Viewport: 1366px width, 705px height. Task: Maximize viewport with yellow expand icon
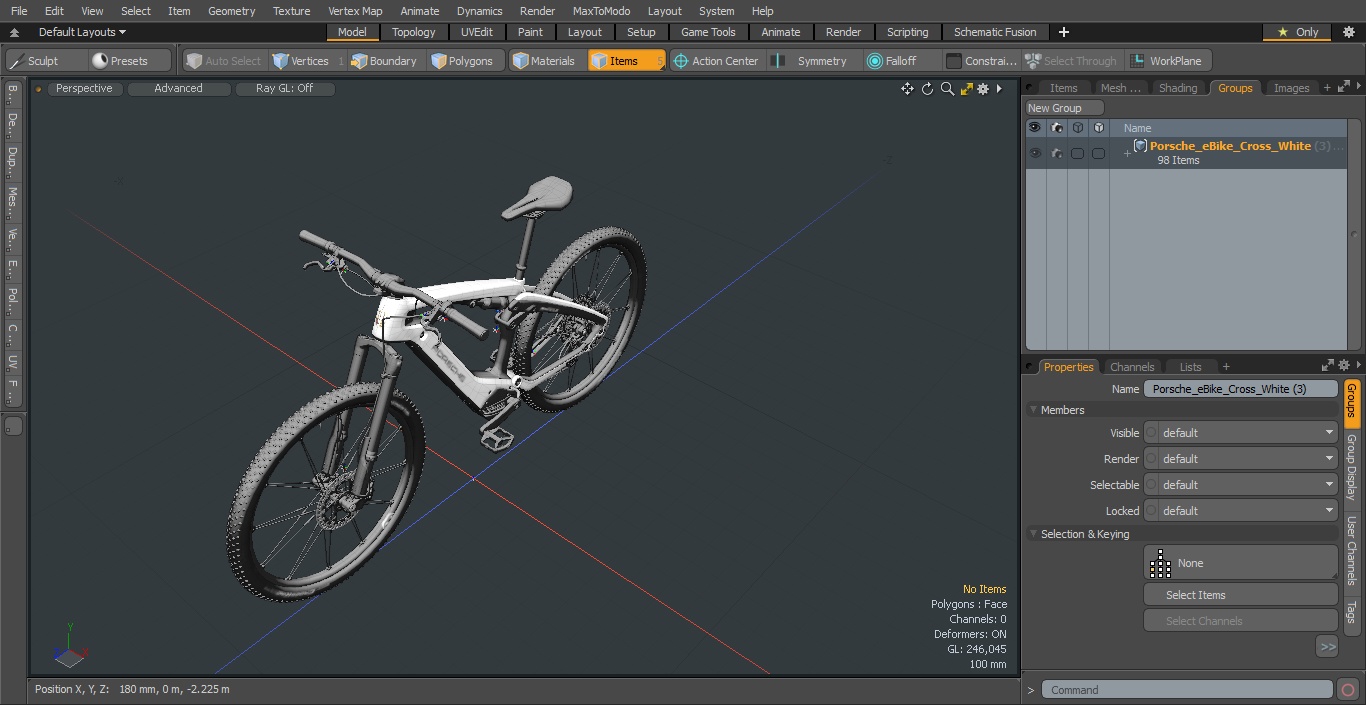click(x=966, y=89)
